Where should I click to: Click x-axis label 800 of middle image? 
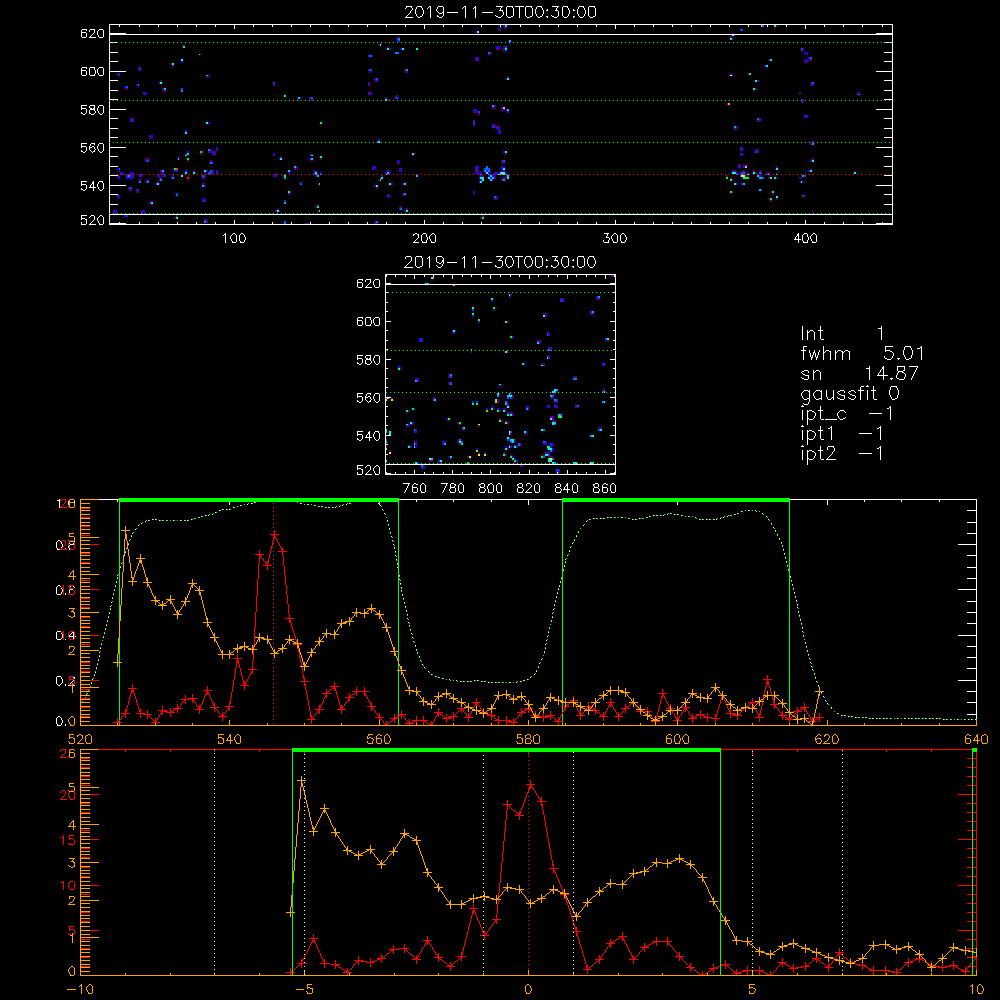point(490,489)
